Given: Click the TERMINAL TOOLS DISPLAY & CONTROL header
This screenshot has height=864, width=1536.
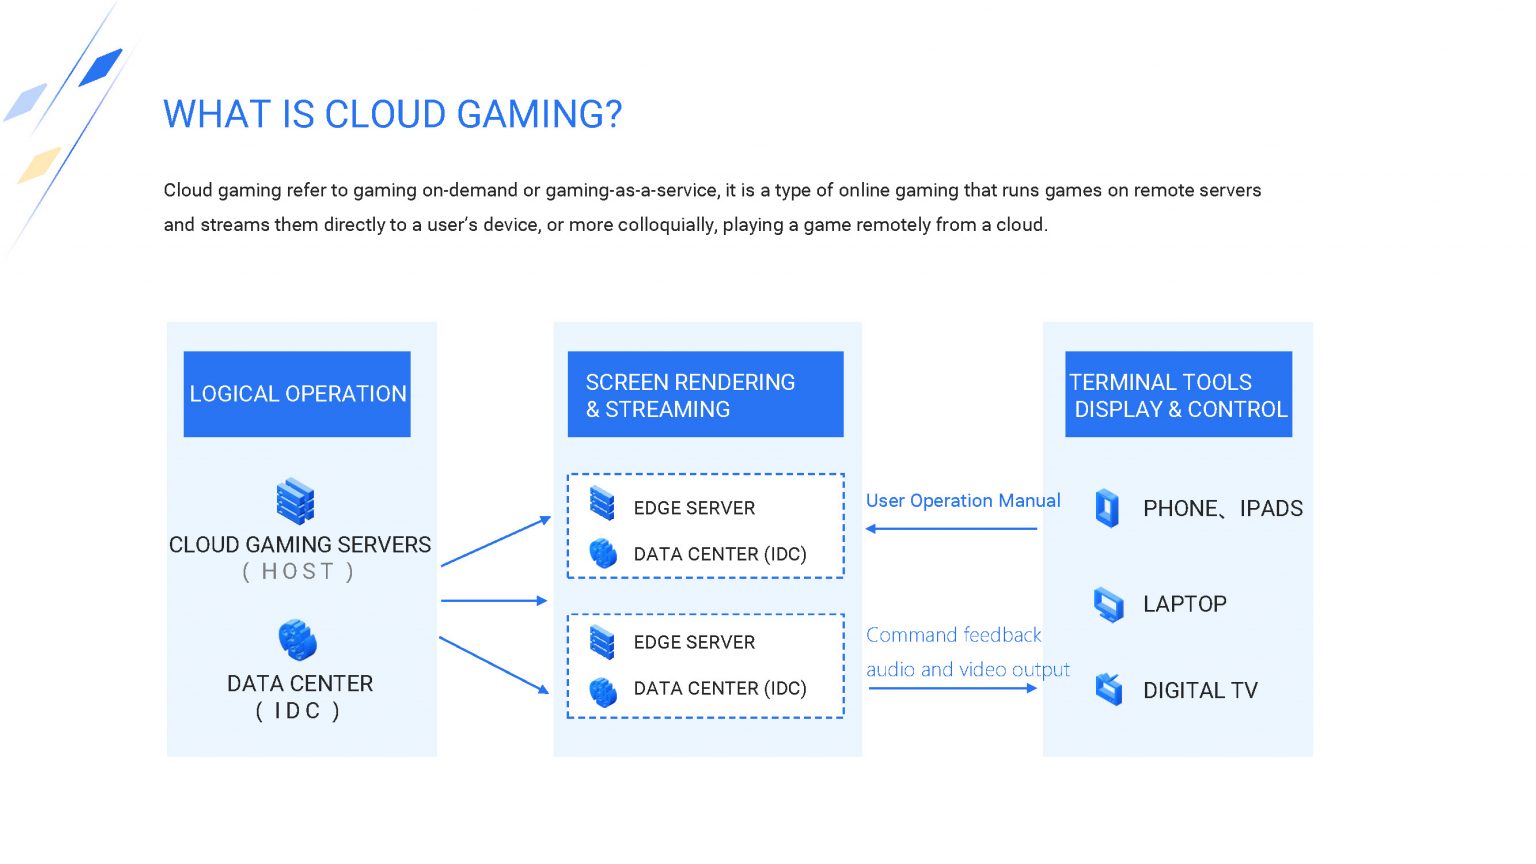Looking at the screenshot, I should point(1178,394).
